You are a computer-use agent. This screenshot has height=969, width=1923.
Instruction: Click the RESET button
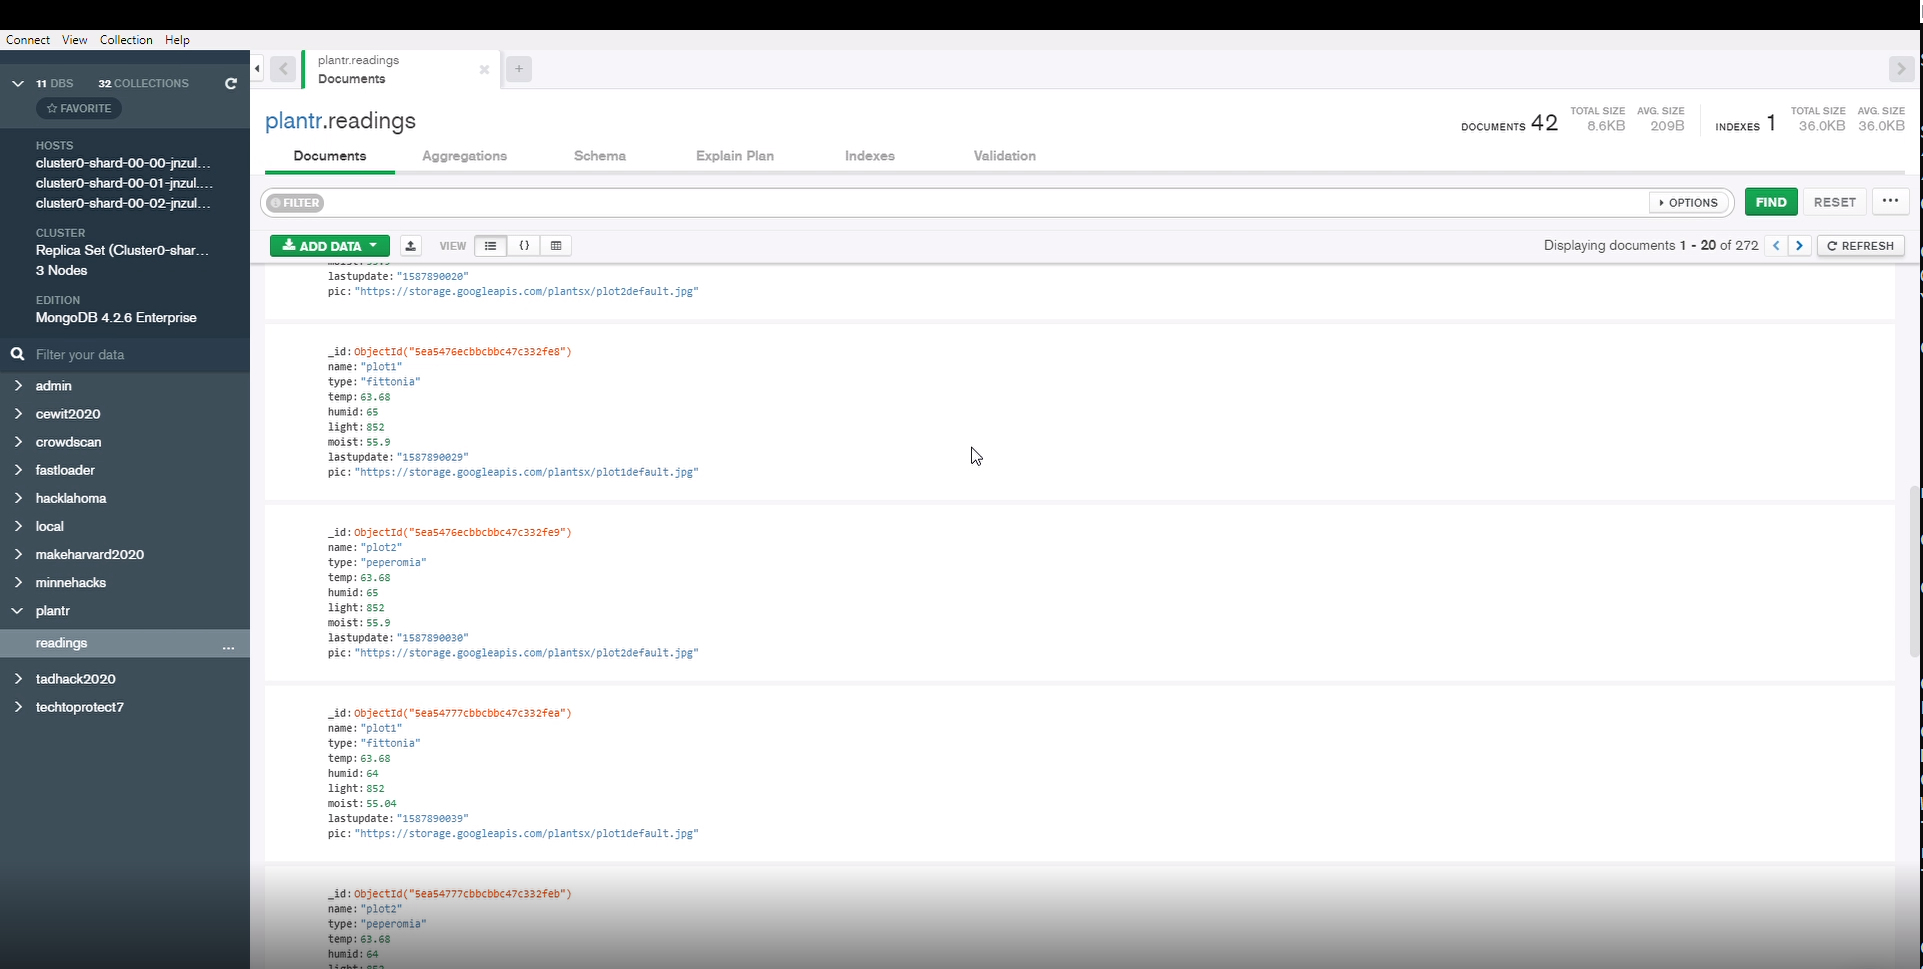[x=1835, y=202]
